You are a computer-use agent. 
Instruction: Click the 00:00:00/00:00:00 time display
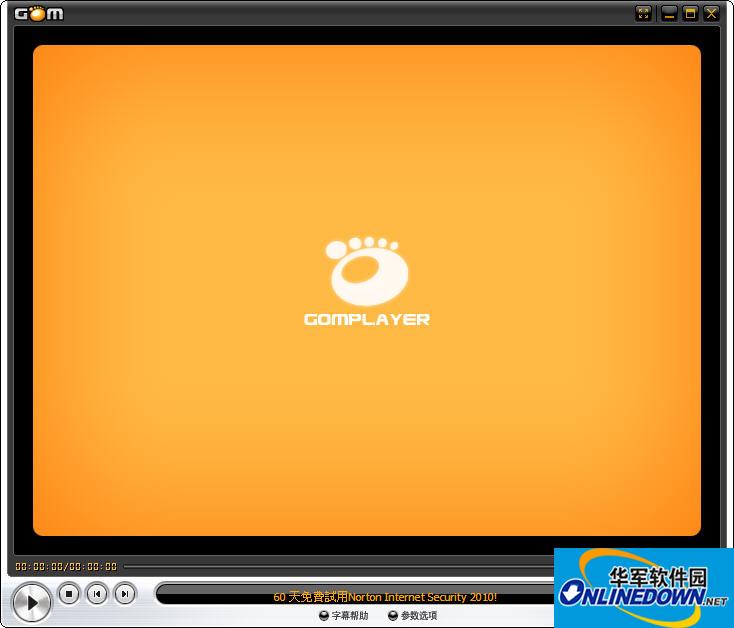click(66, 567)
